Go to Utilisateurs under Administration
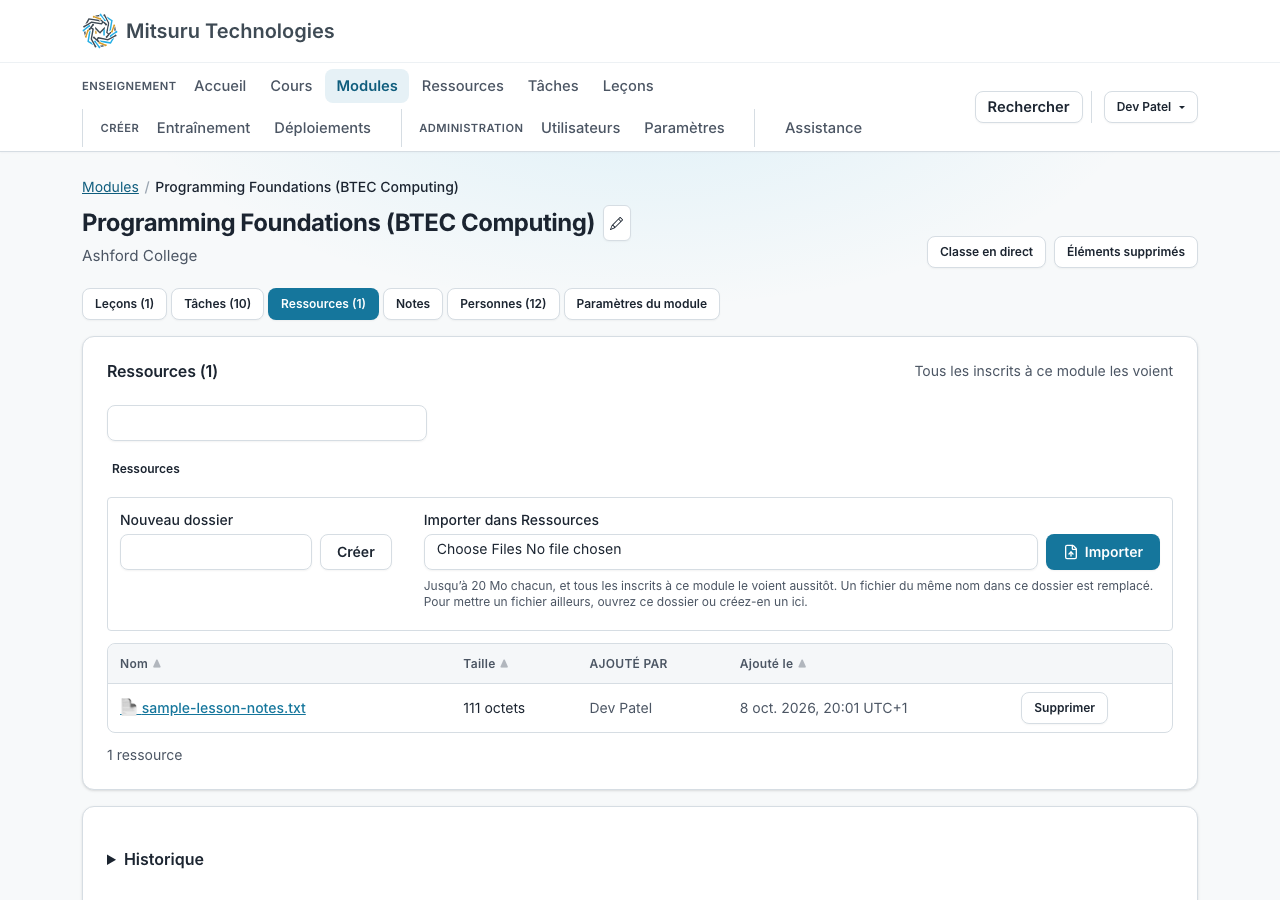1280x900 pixels. click(x=581, y=128)
